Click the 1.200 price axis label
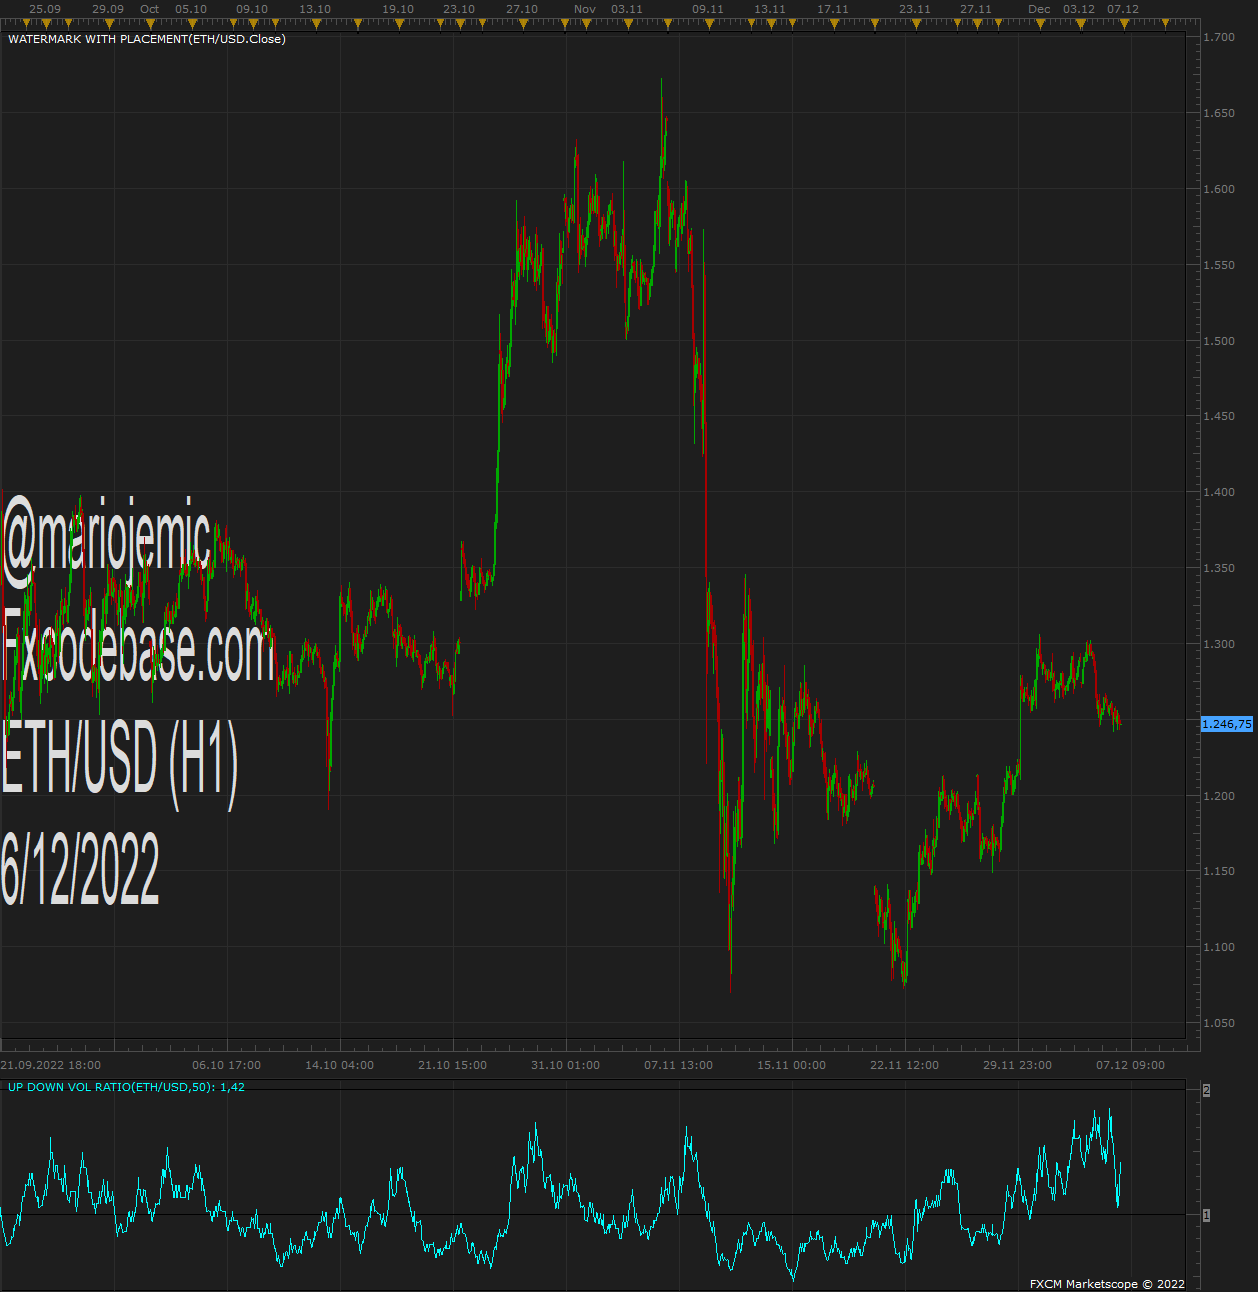The width and height of the screenshot is (1258, 1292). 1219,796
